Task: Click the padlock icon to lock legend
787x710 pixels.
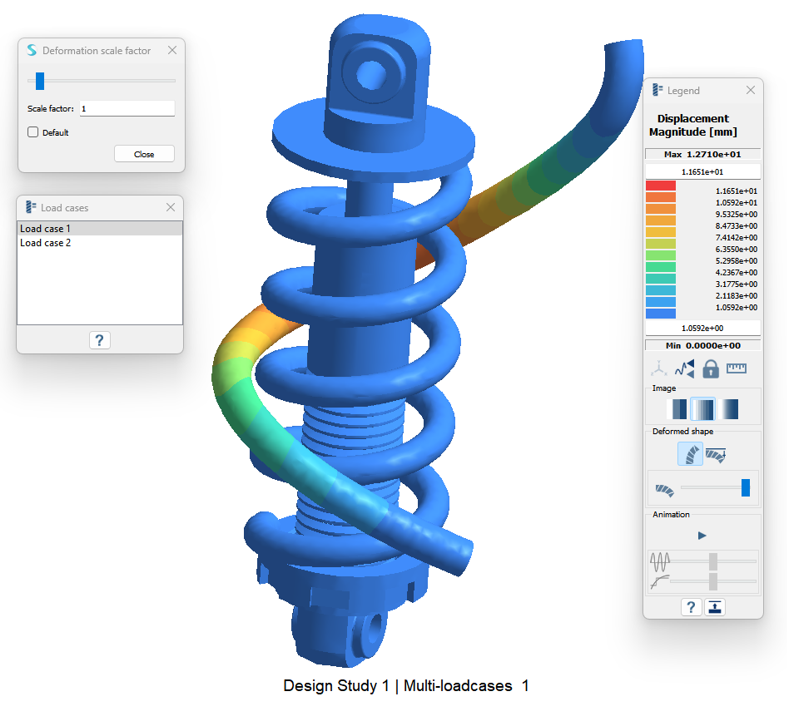Action: point(710,369)
